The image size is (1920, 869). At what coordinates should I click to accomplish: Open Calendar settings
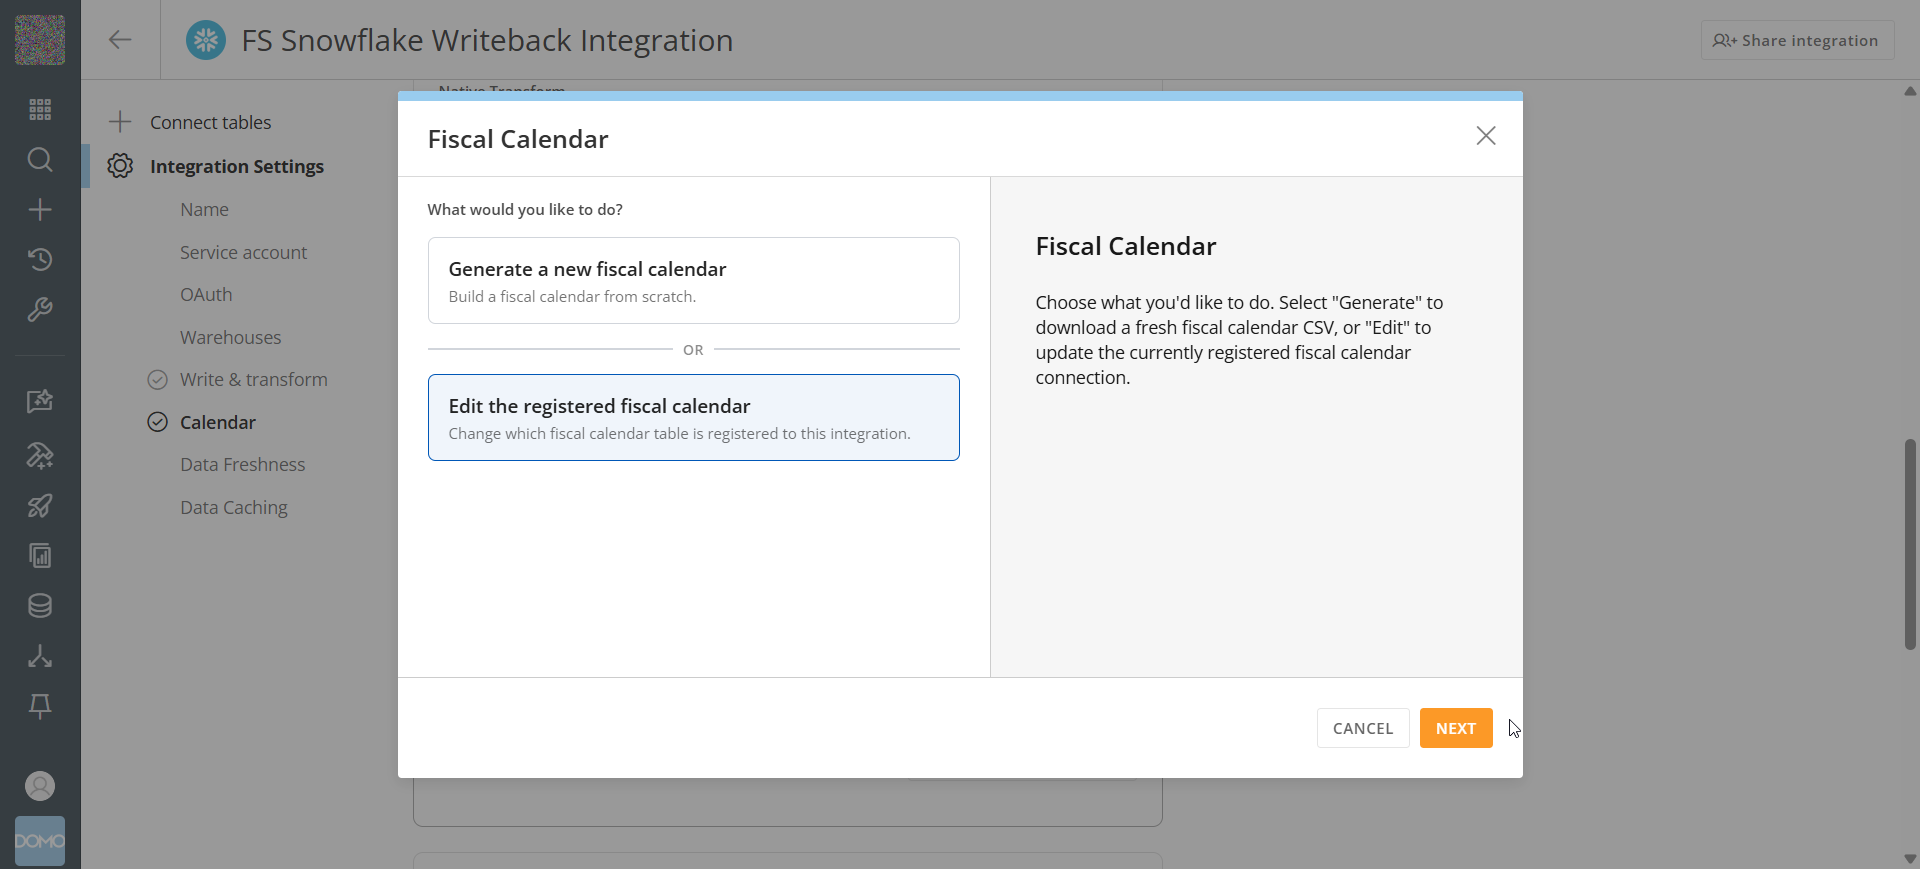click(218, 422)
